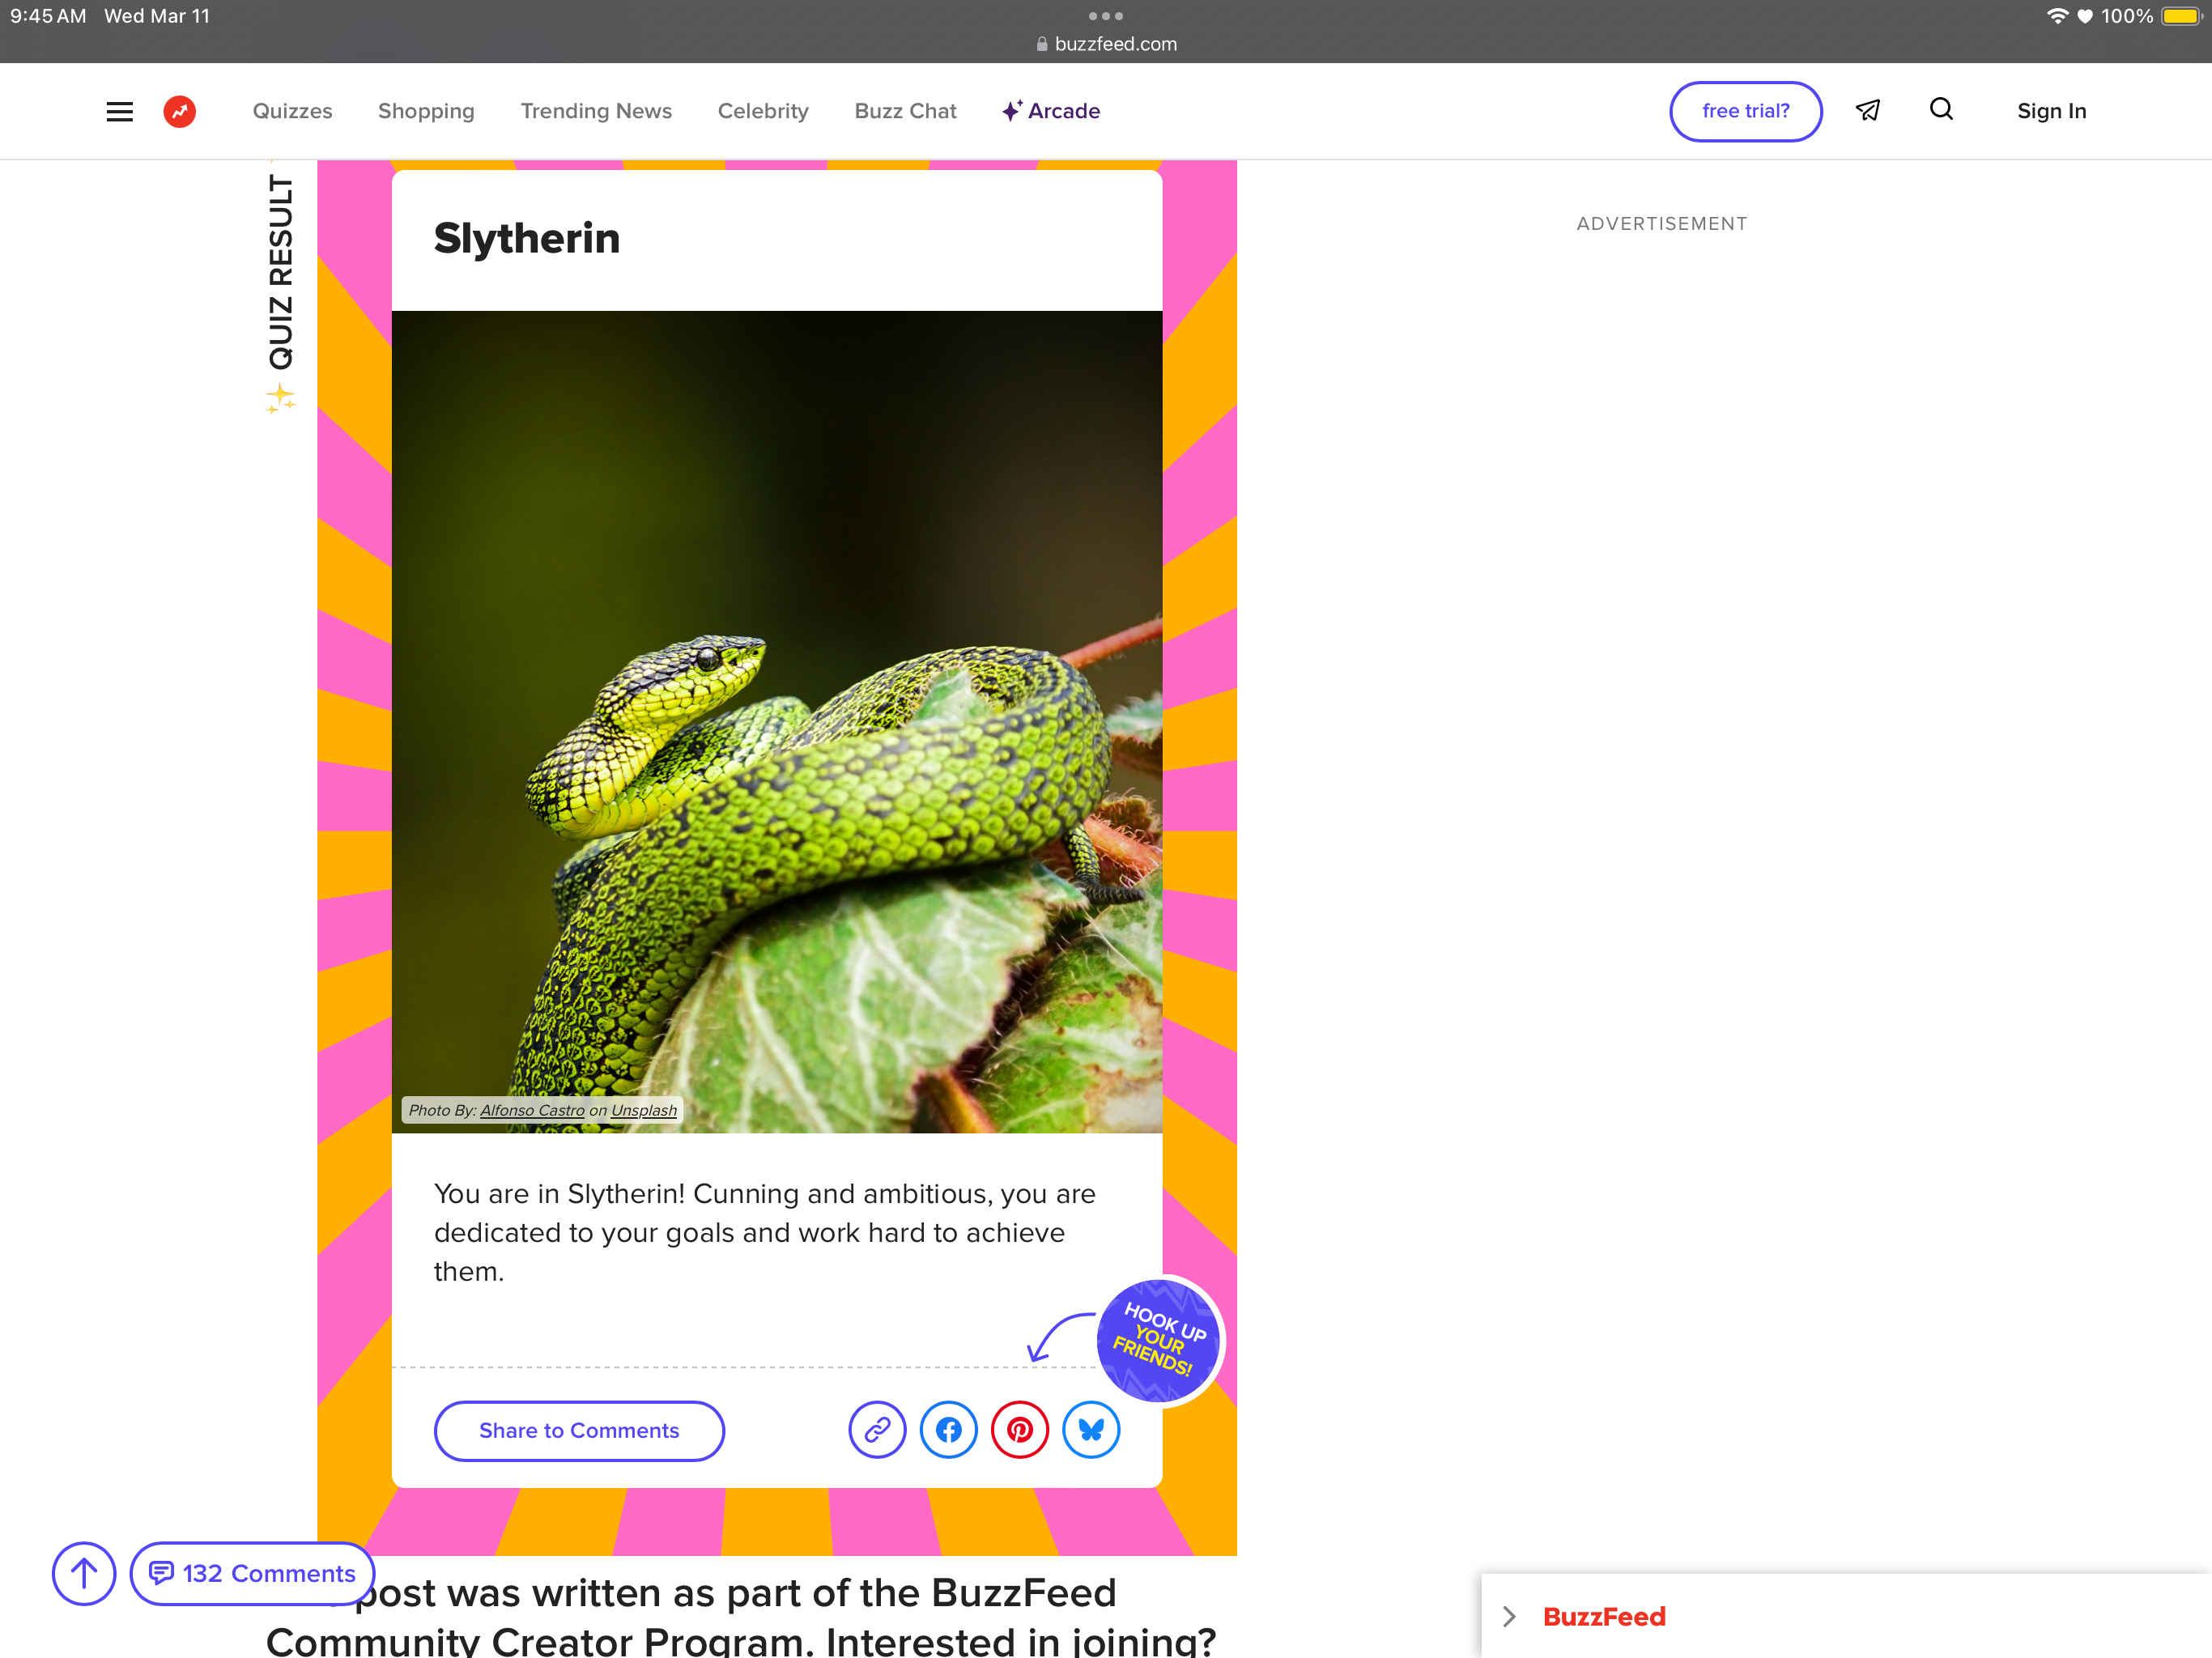Open the search magnifier
This screenshot has height=1658, width=2212.
pos(1941,109)
